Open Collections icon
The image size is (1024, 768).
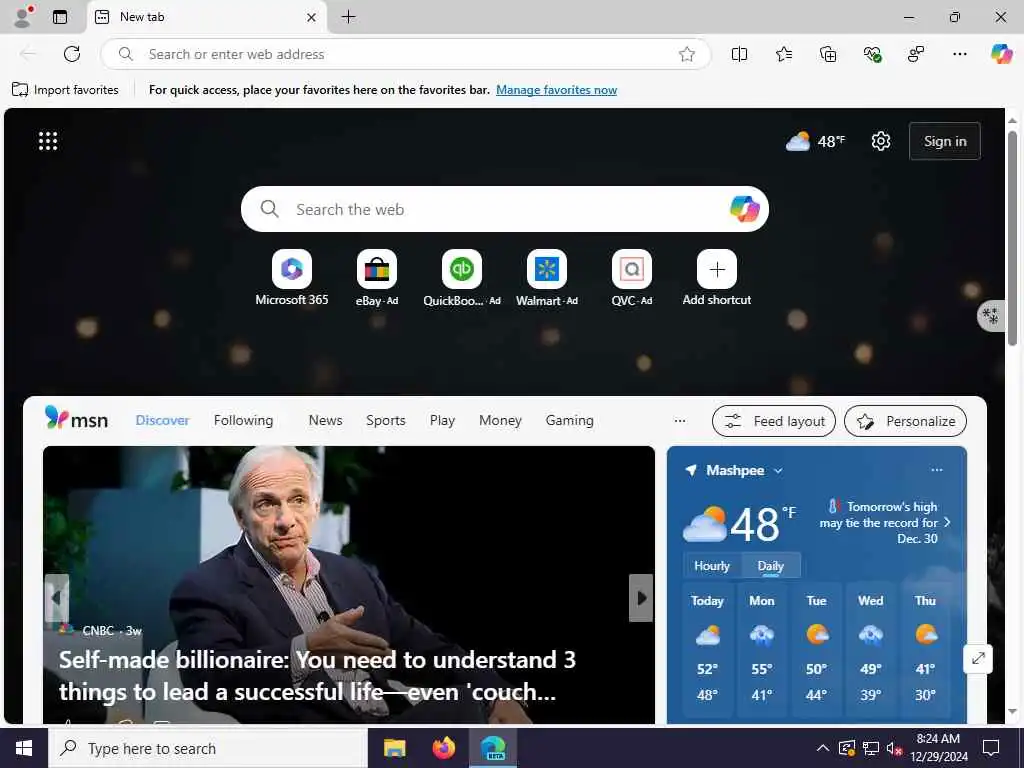828,54
